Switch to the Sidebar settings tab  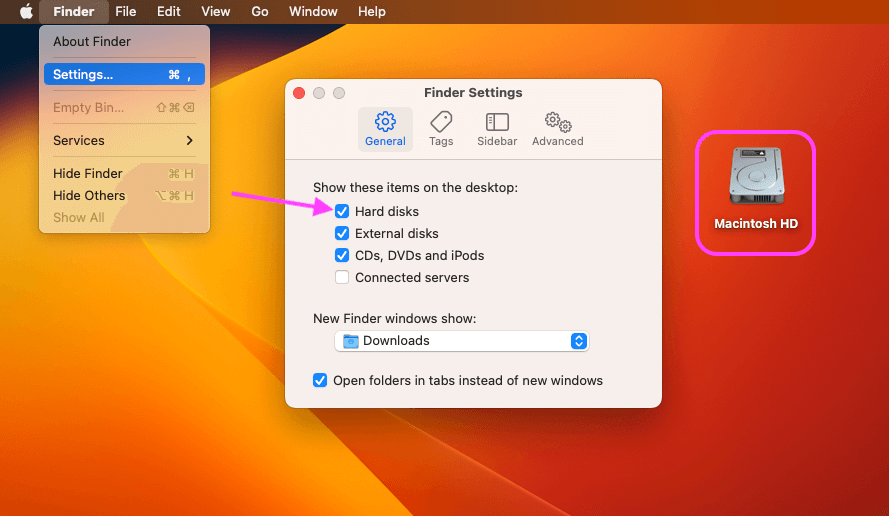point(497,129)
